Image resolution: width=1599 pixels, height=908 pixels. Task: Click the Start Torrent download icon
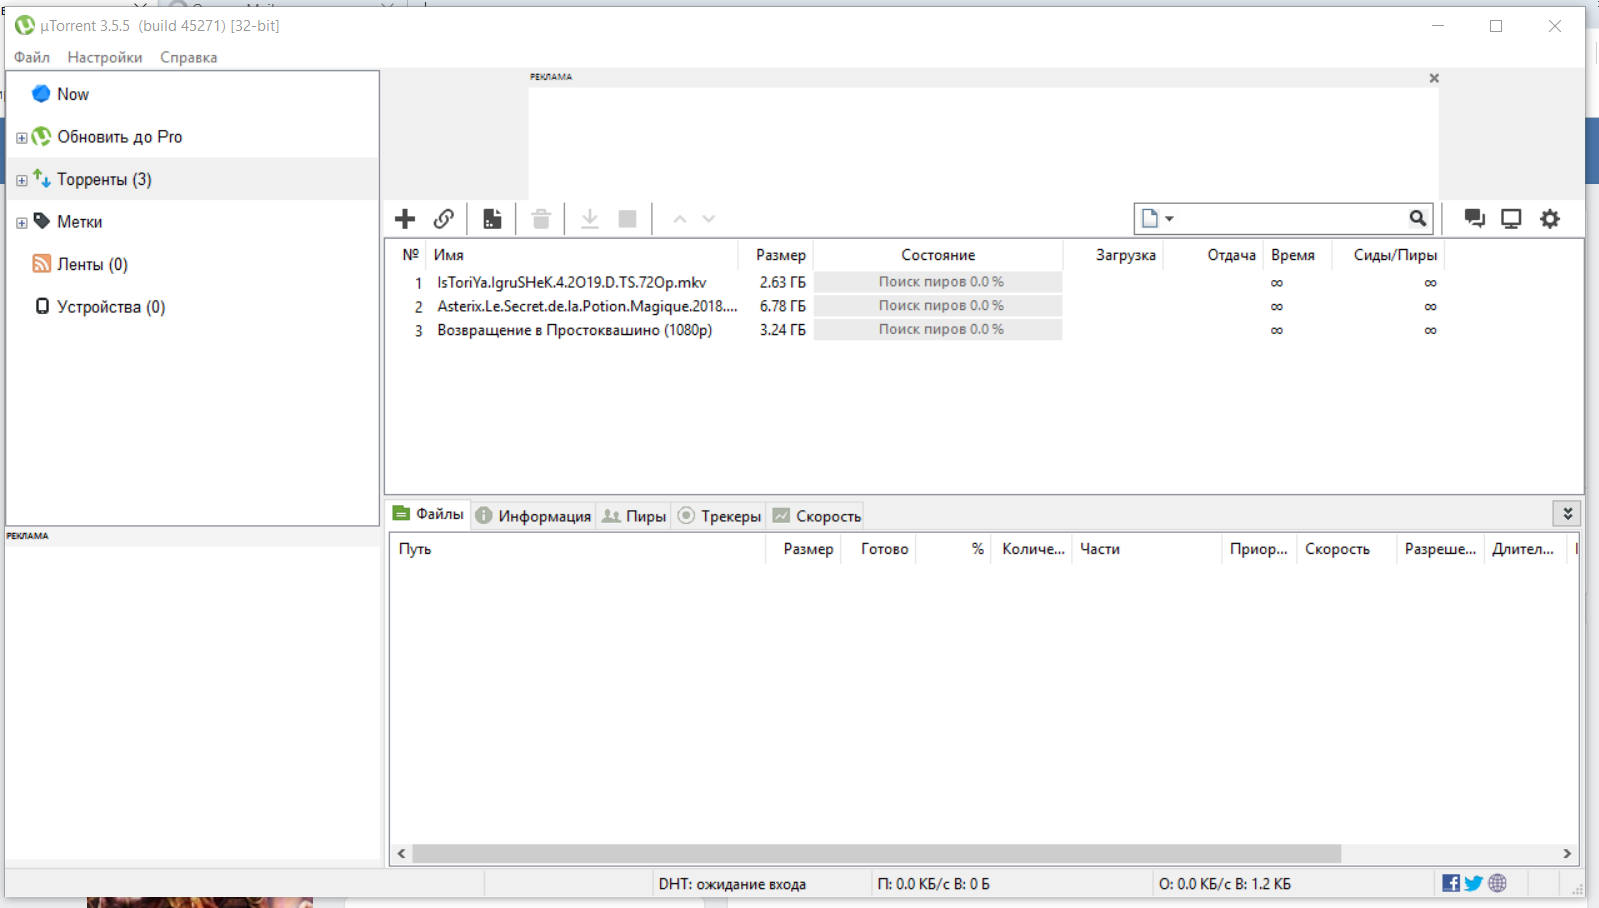pos(590,219)
